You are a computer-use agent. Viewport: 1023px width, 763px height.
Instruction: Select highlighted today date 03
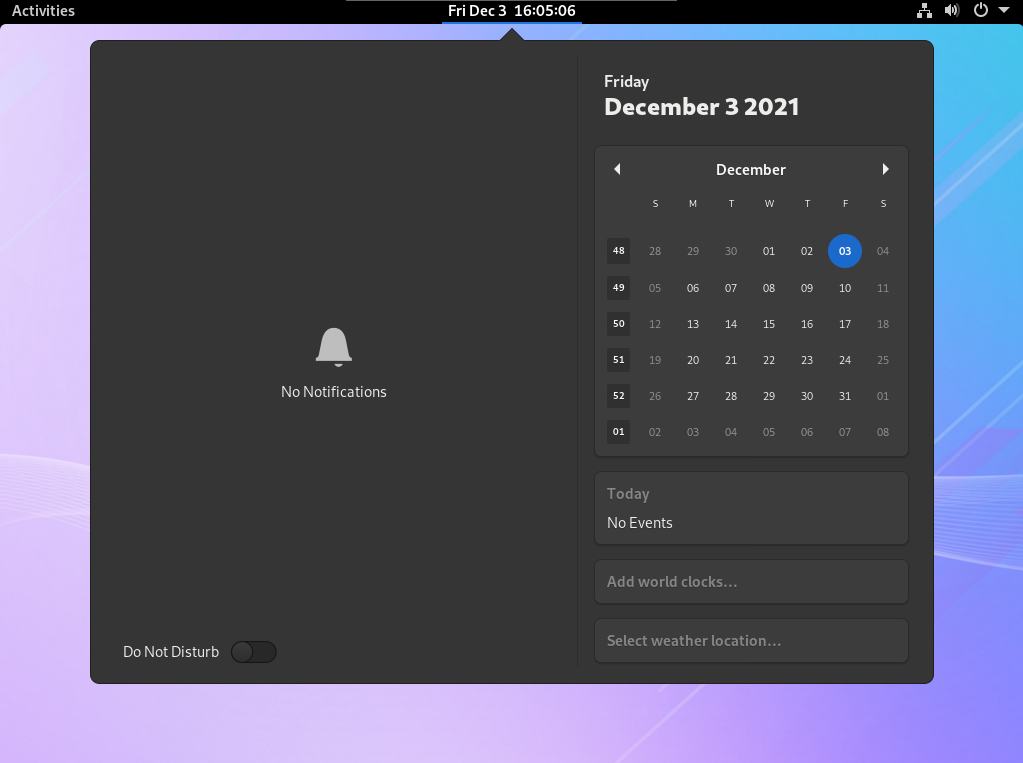pyautogui.click(x=845, y=251)
